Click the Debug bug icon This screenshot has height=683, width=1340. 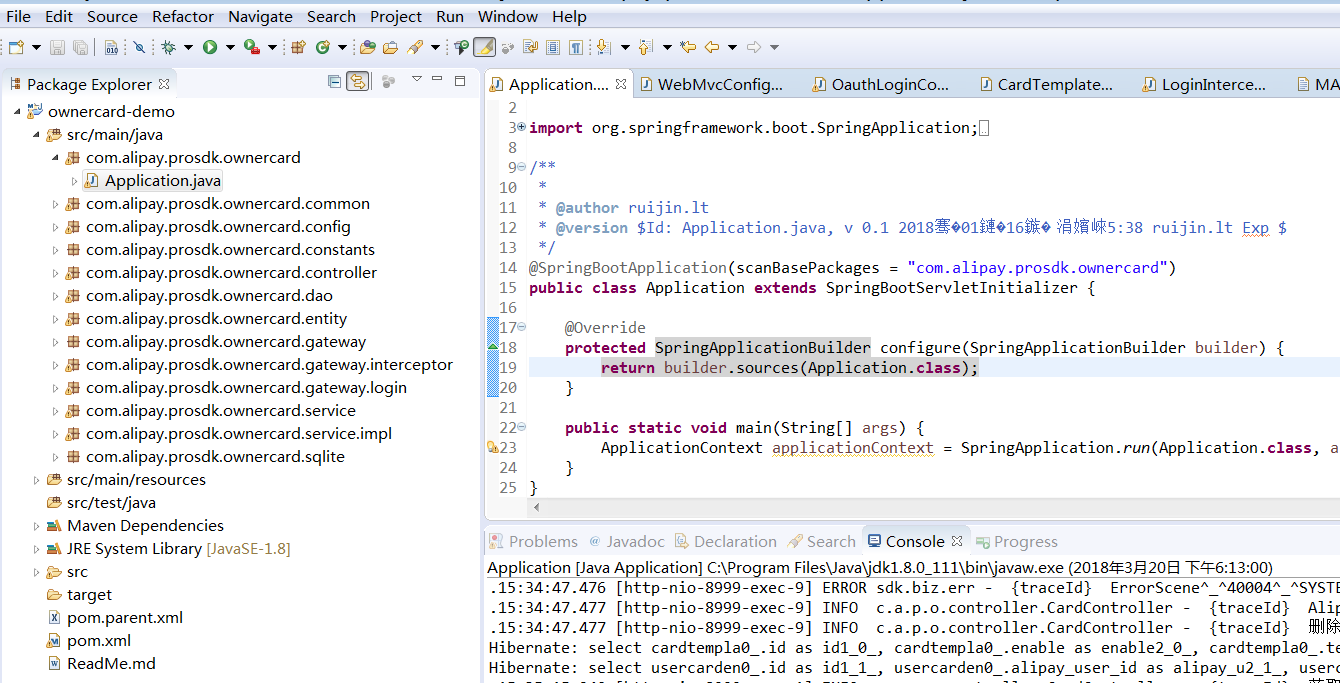(169, 47)
